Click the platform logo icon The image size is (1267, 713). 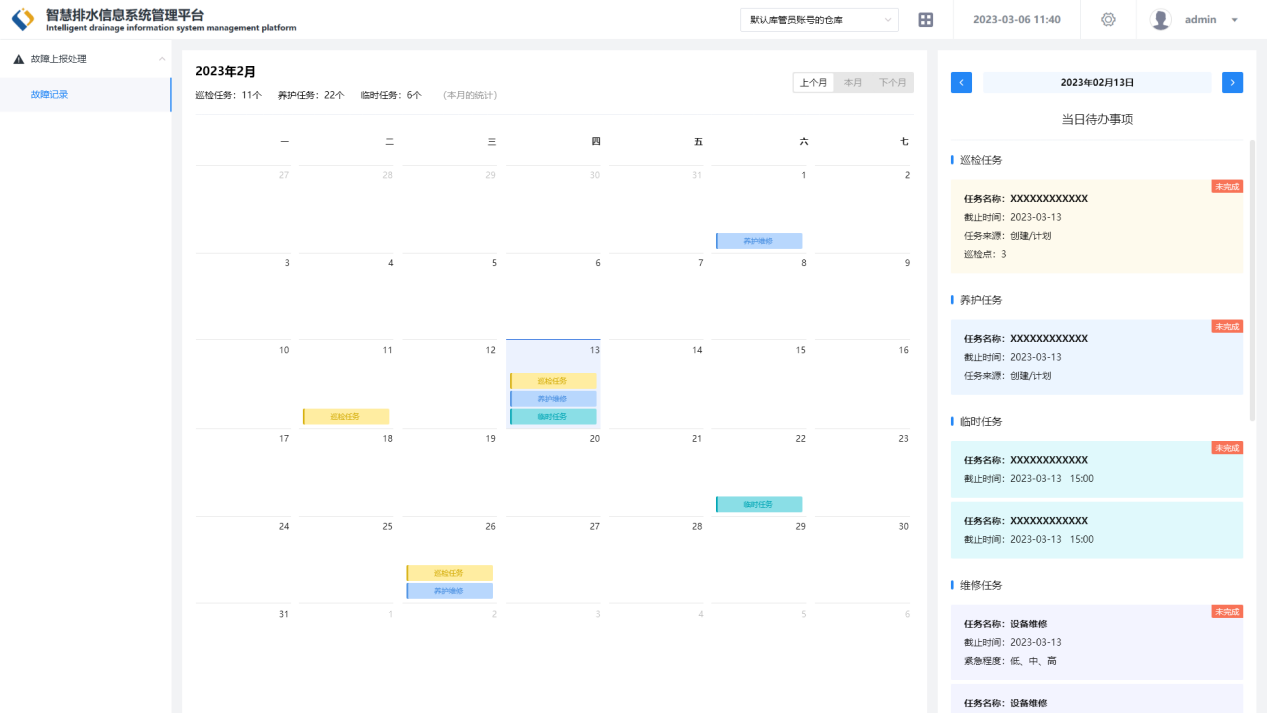click(x=22, y=20)
